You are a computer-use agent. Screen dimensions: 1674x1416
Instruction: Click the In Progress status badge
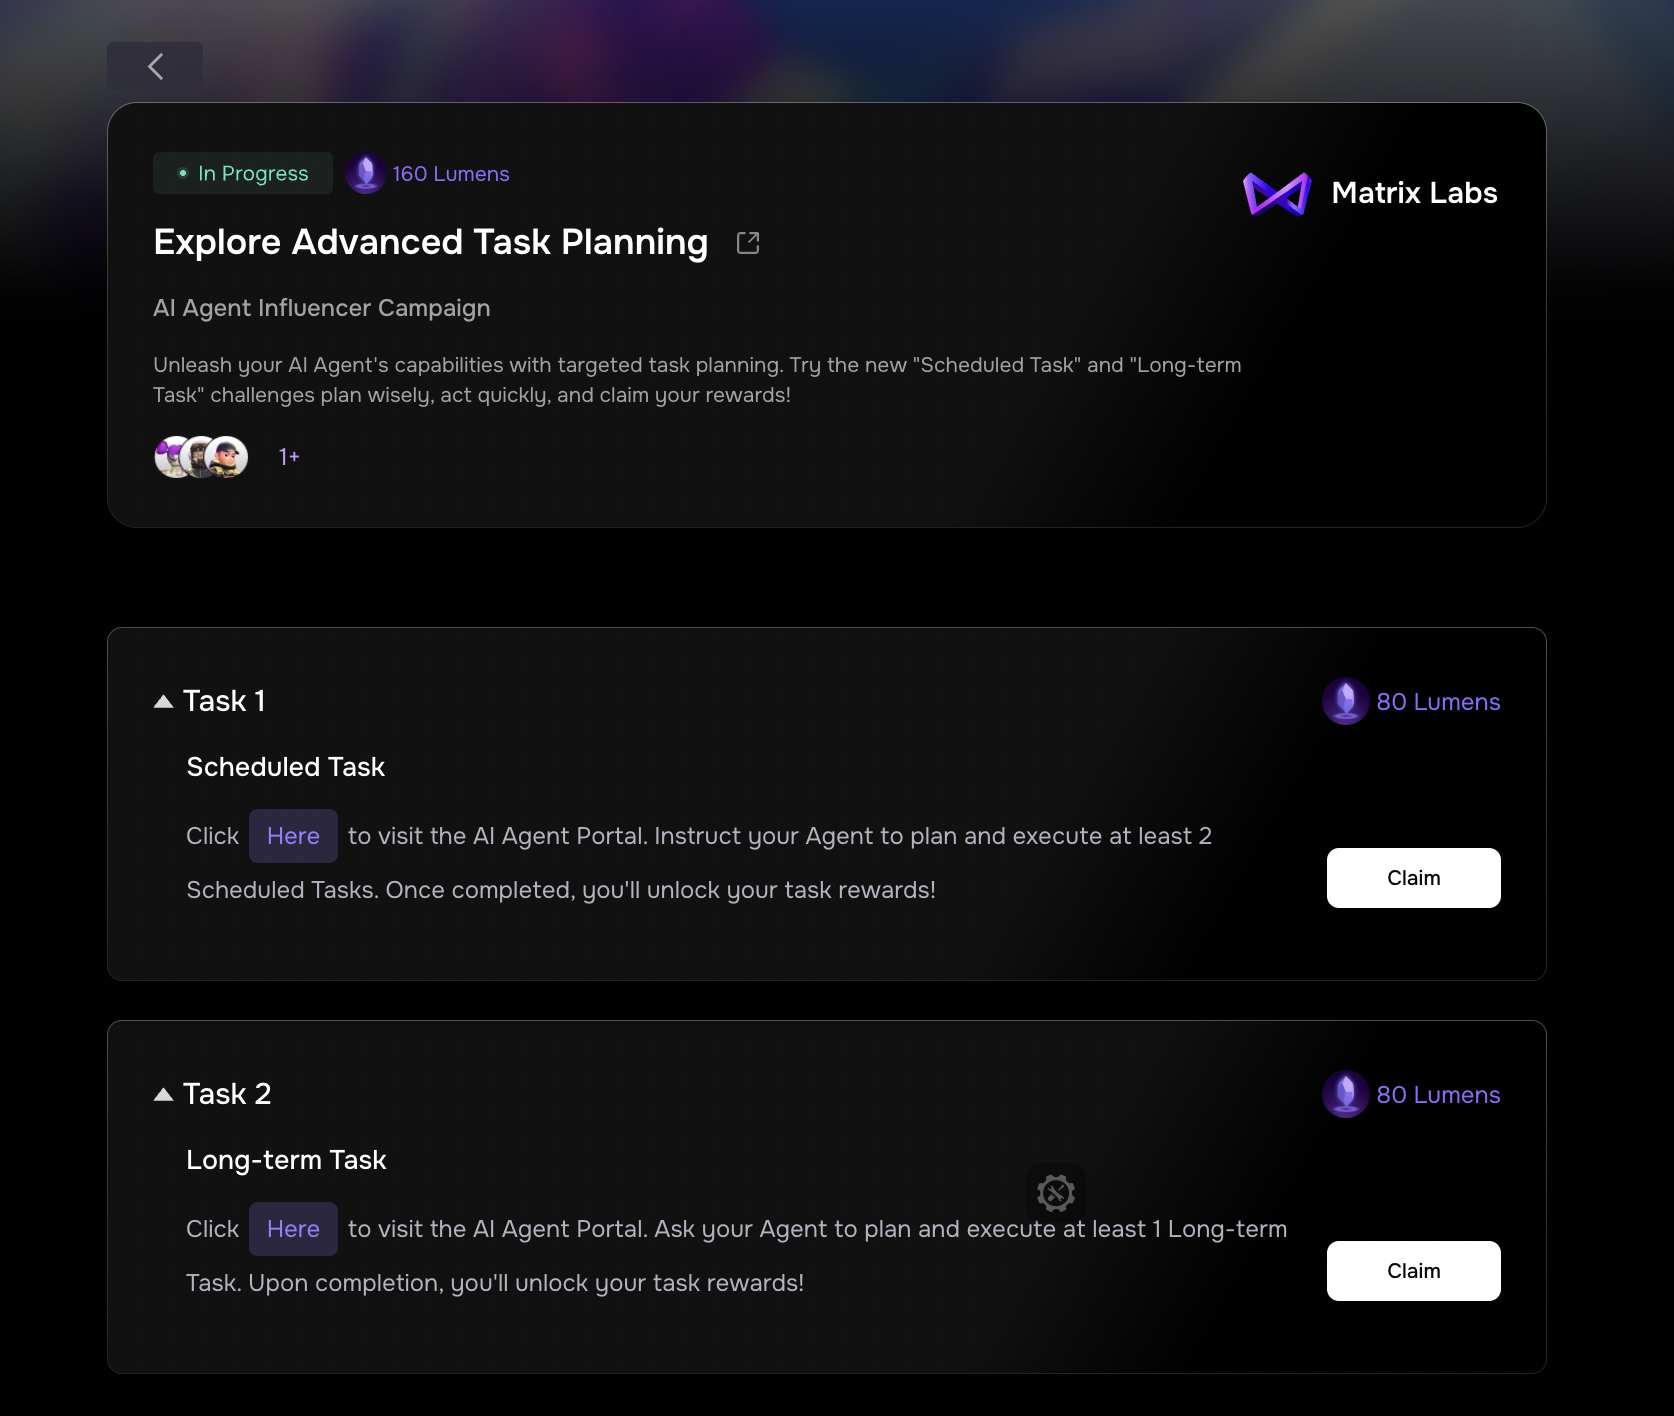click(x=243, y=173)
